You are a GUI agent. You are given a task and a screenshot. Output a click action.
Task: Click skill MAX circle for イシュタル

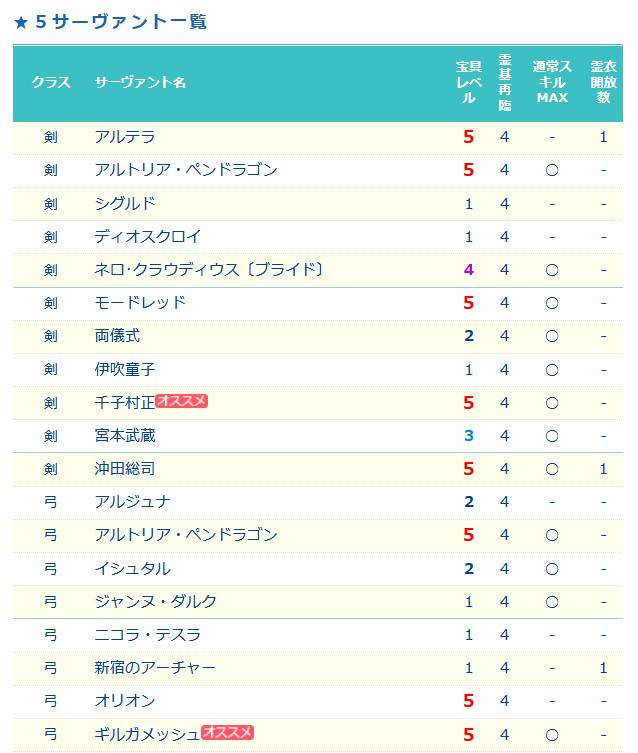552,569
